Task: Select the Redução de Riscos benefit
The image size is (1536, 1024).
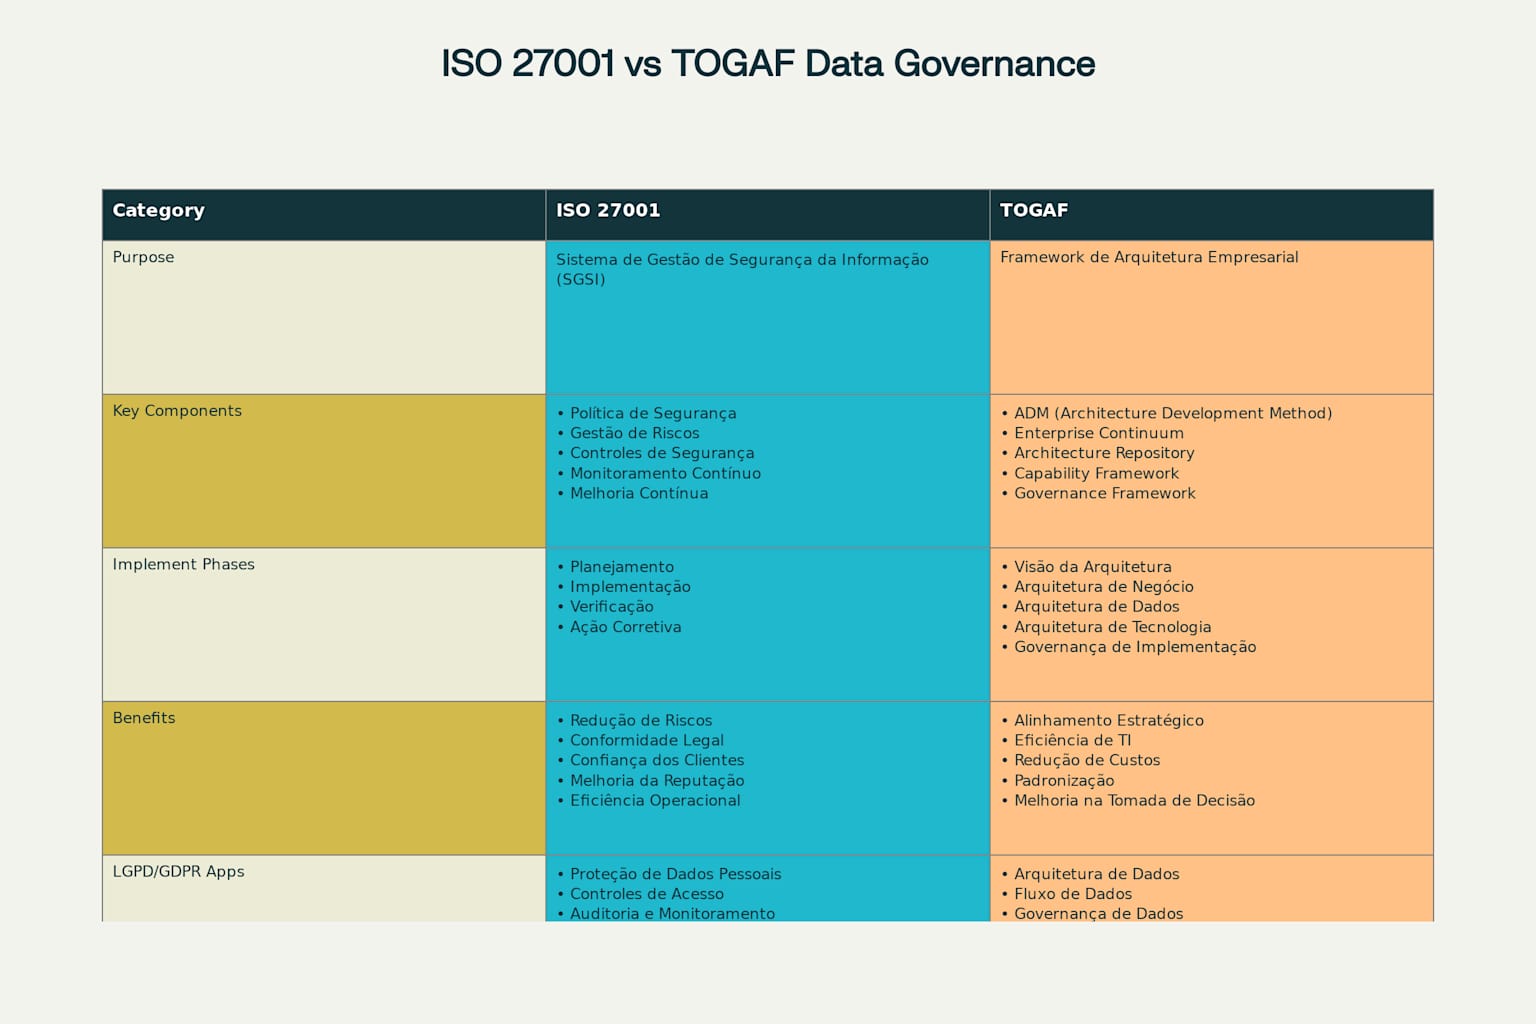Action: click(x=641, y=720)
